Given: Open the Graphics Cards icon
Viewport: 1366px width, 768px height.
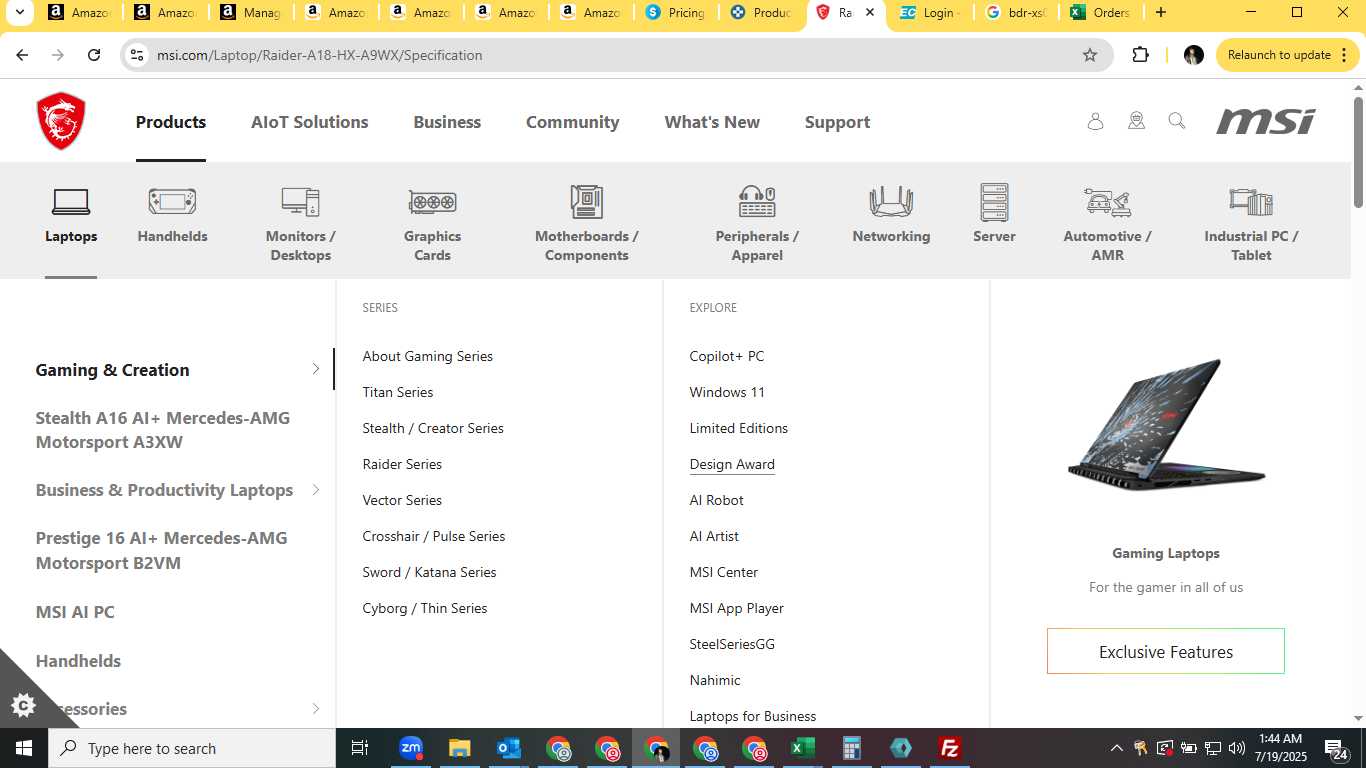Looking at the screenshot, I should [432, 202].
